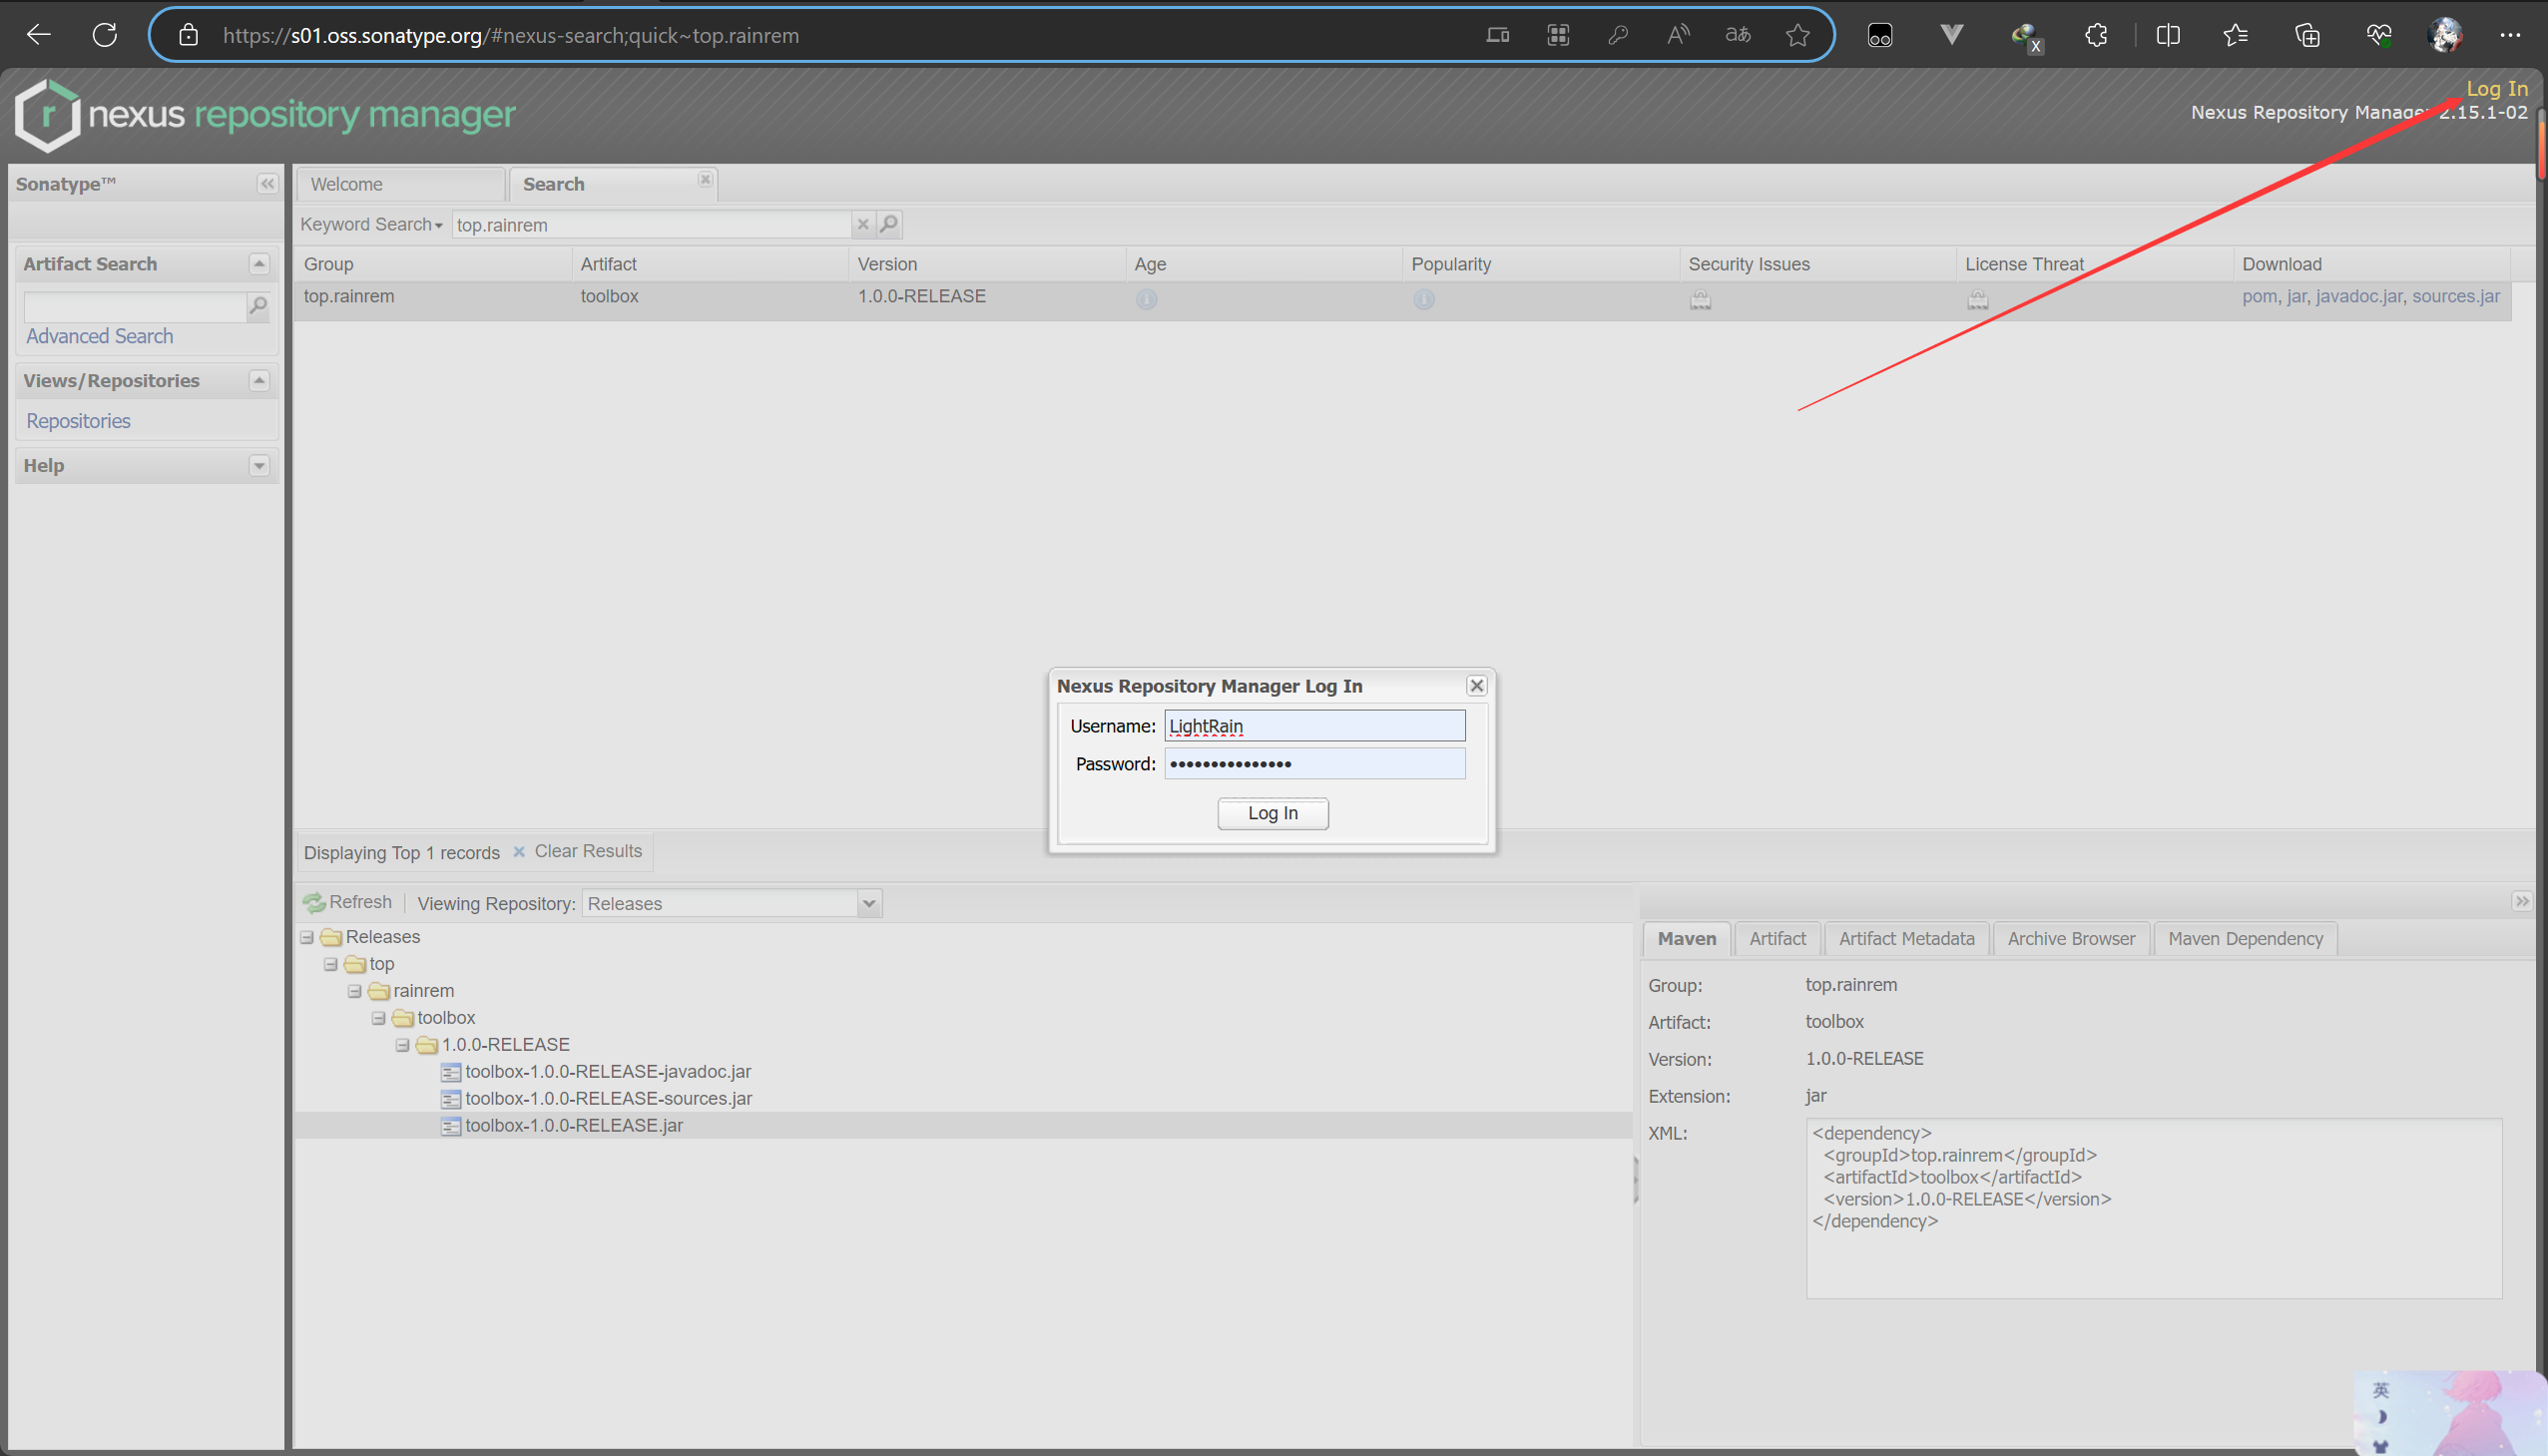Screen dimensions: 2548x1456
Task: Clear the keyword search field with X icon
Action: (863, 224)
